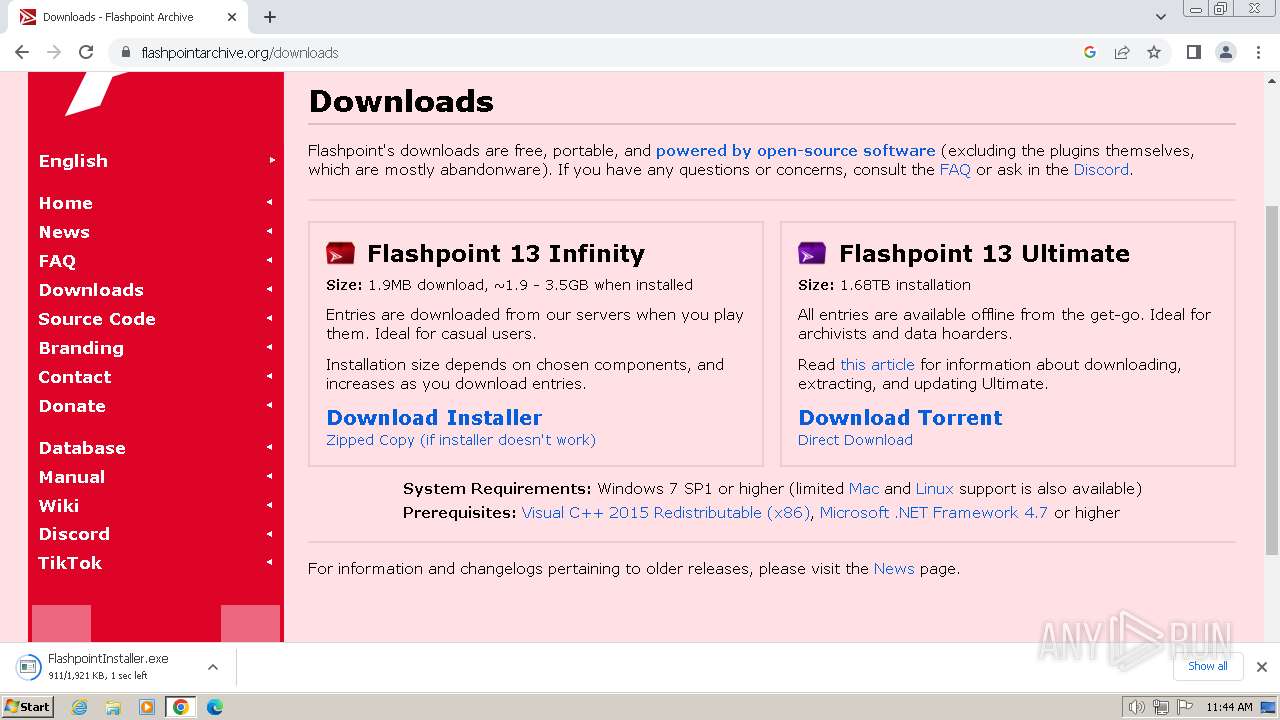Expand the English language menu

coord(155,161)
